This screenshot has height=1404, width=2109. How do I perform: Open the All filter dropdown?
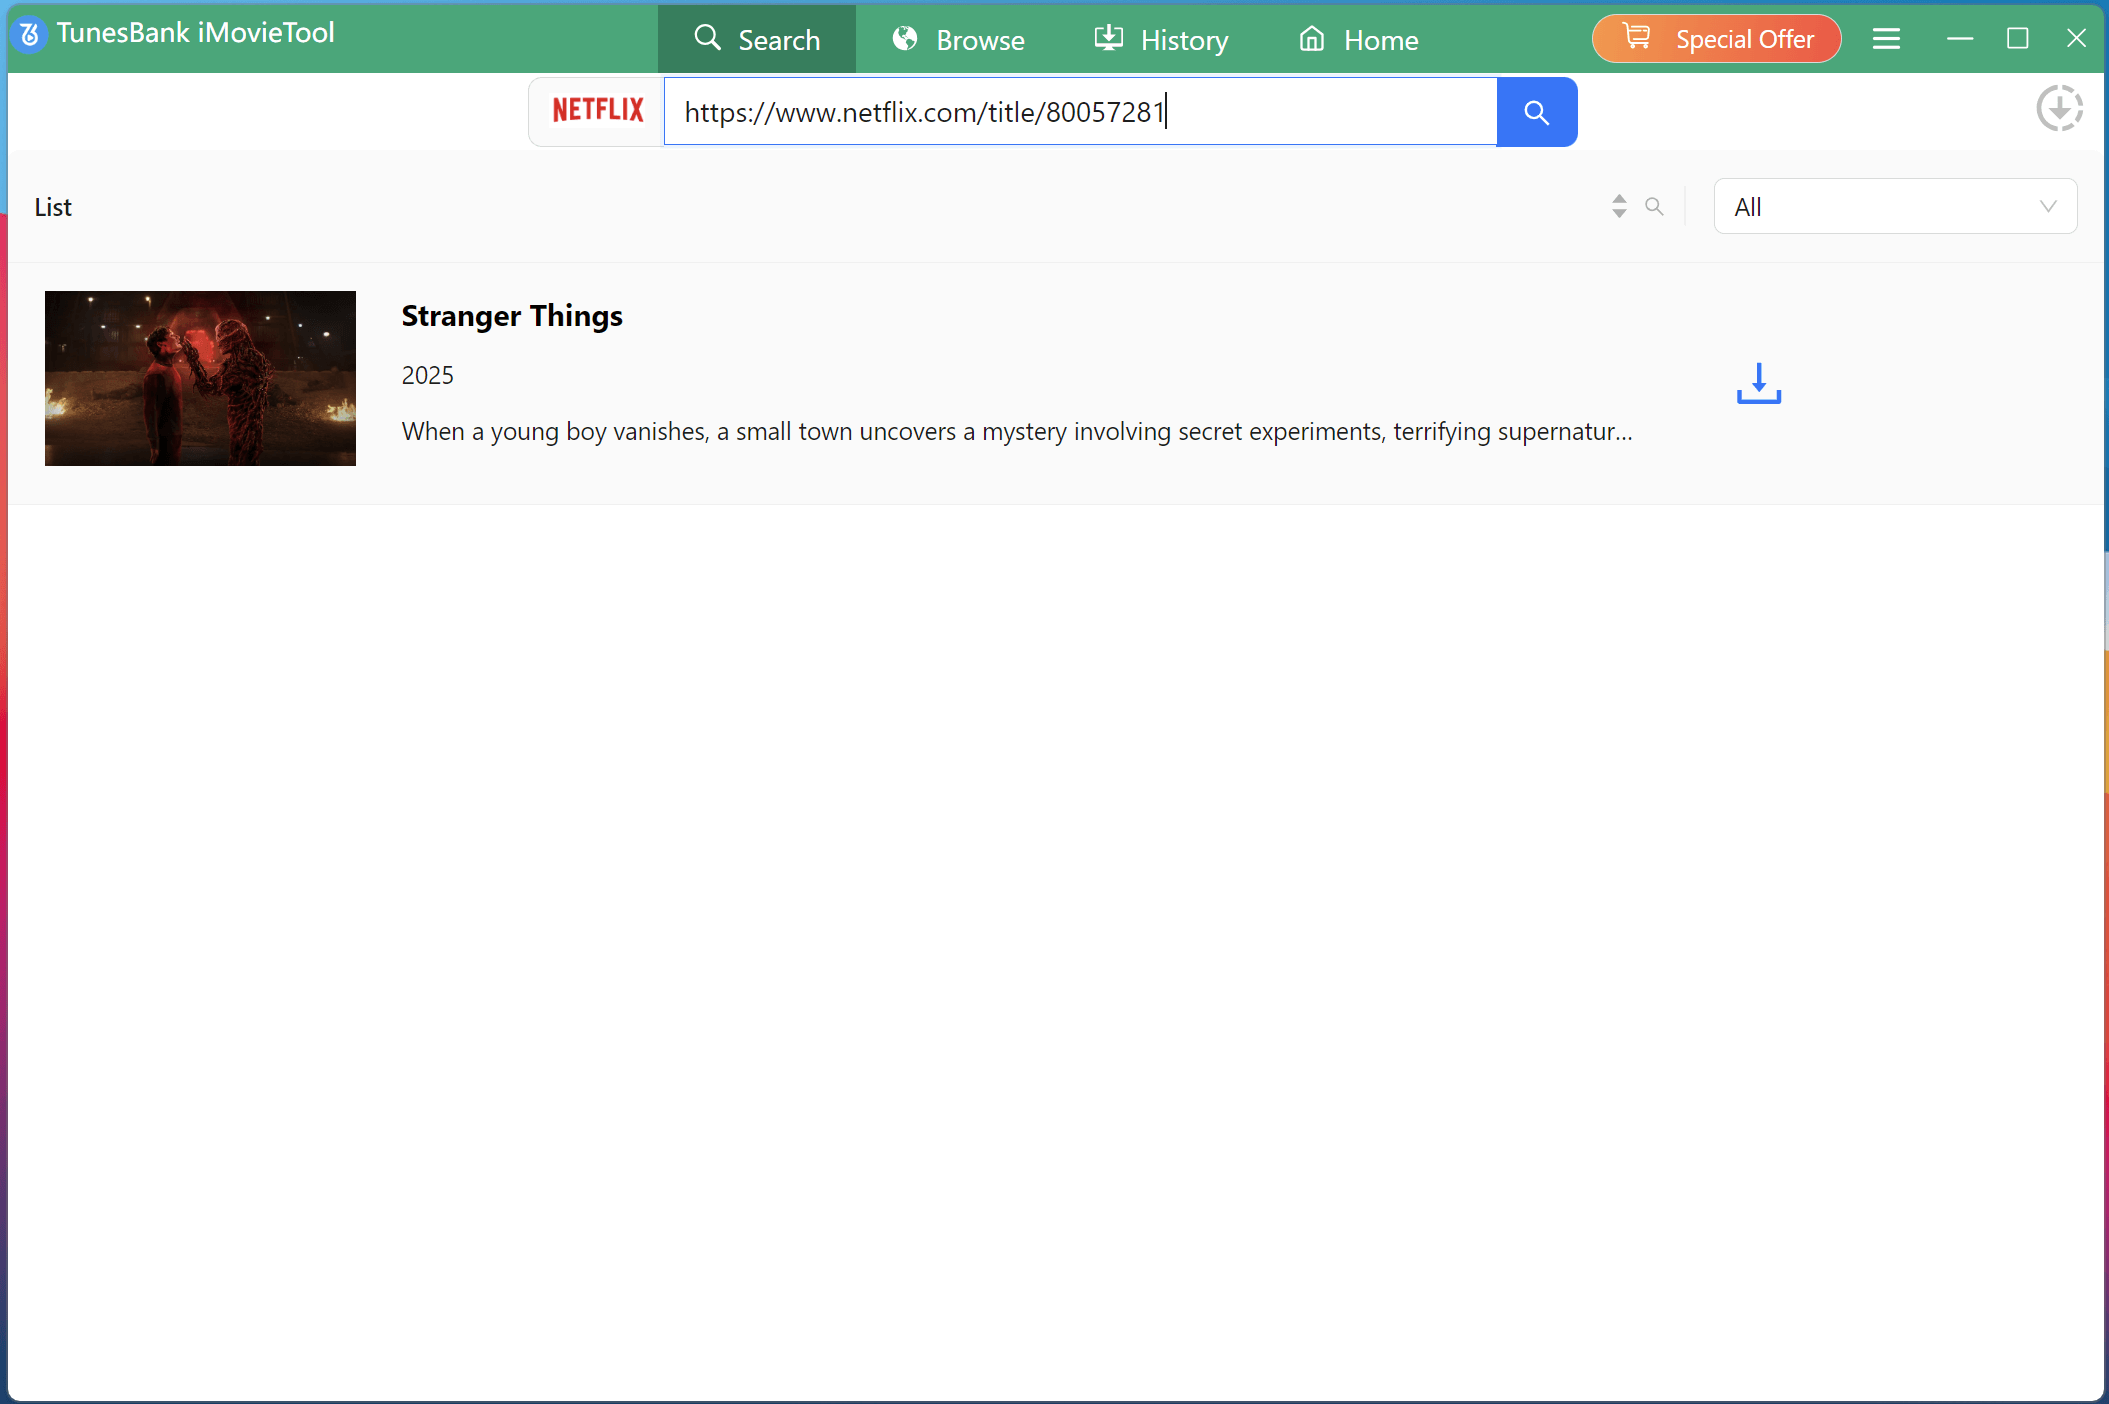click(x=1894, y=206)
